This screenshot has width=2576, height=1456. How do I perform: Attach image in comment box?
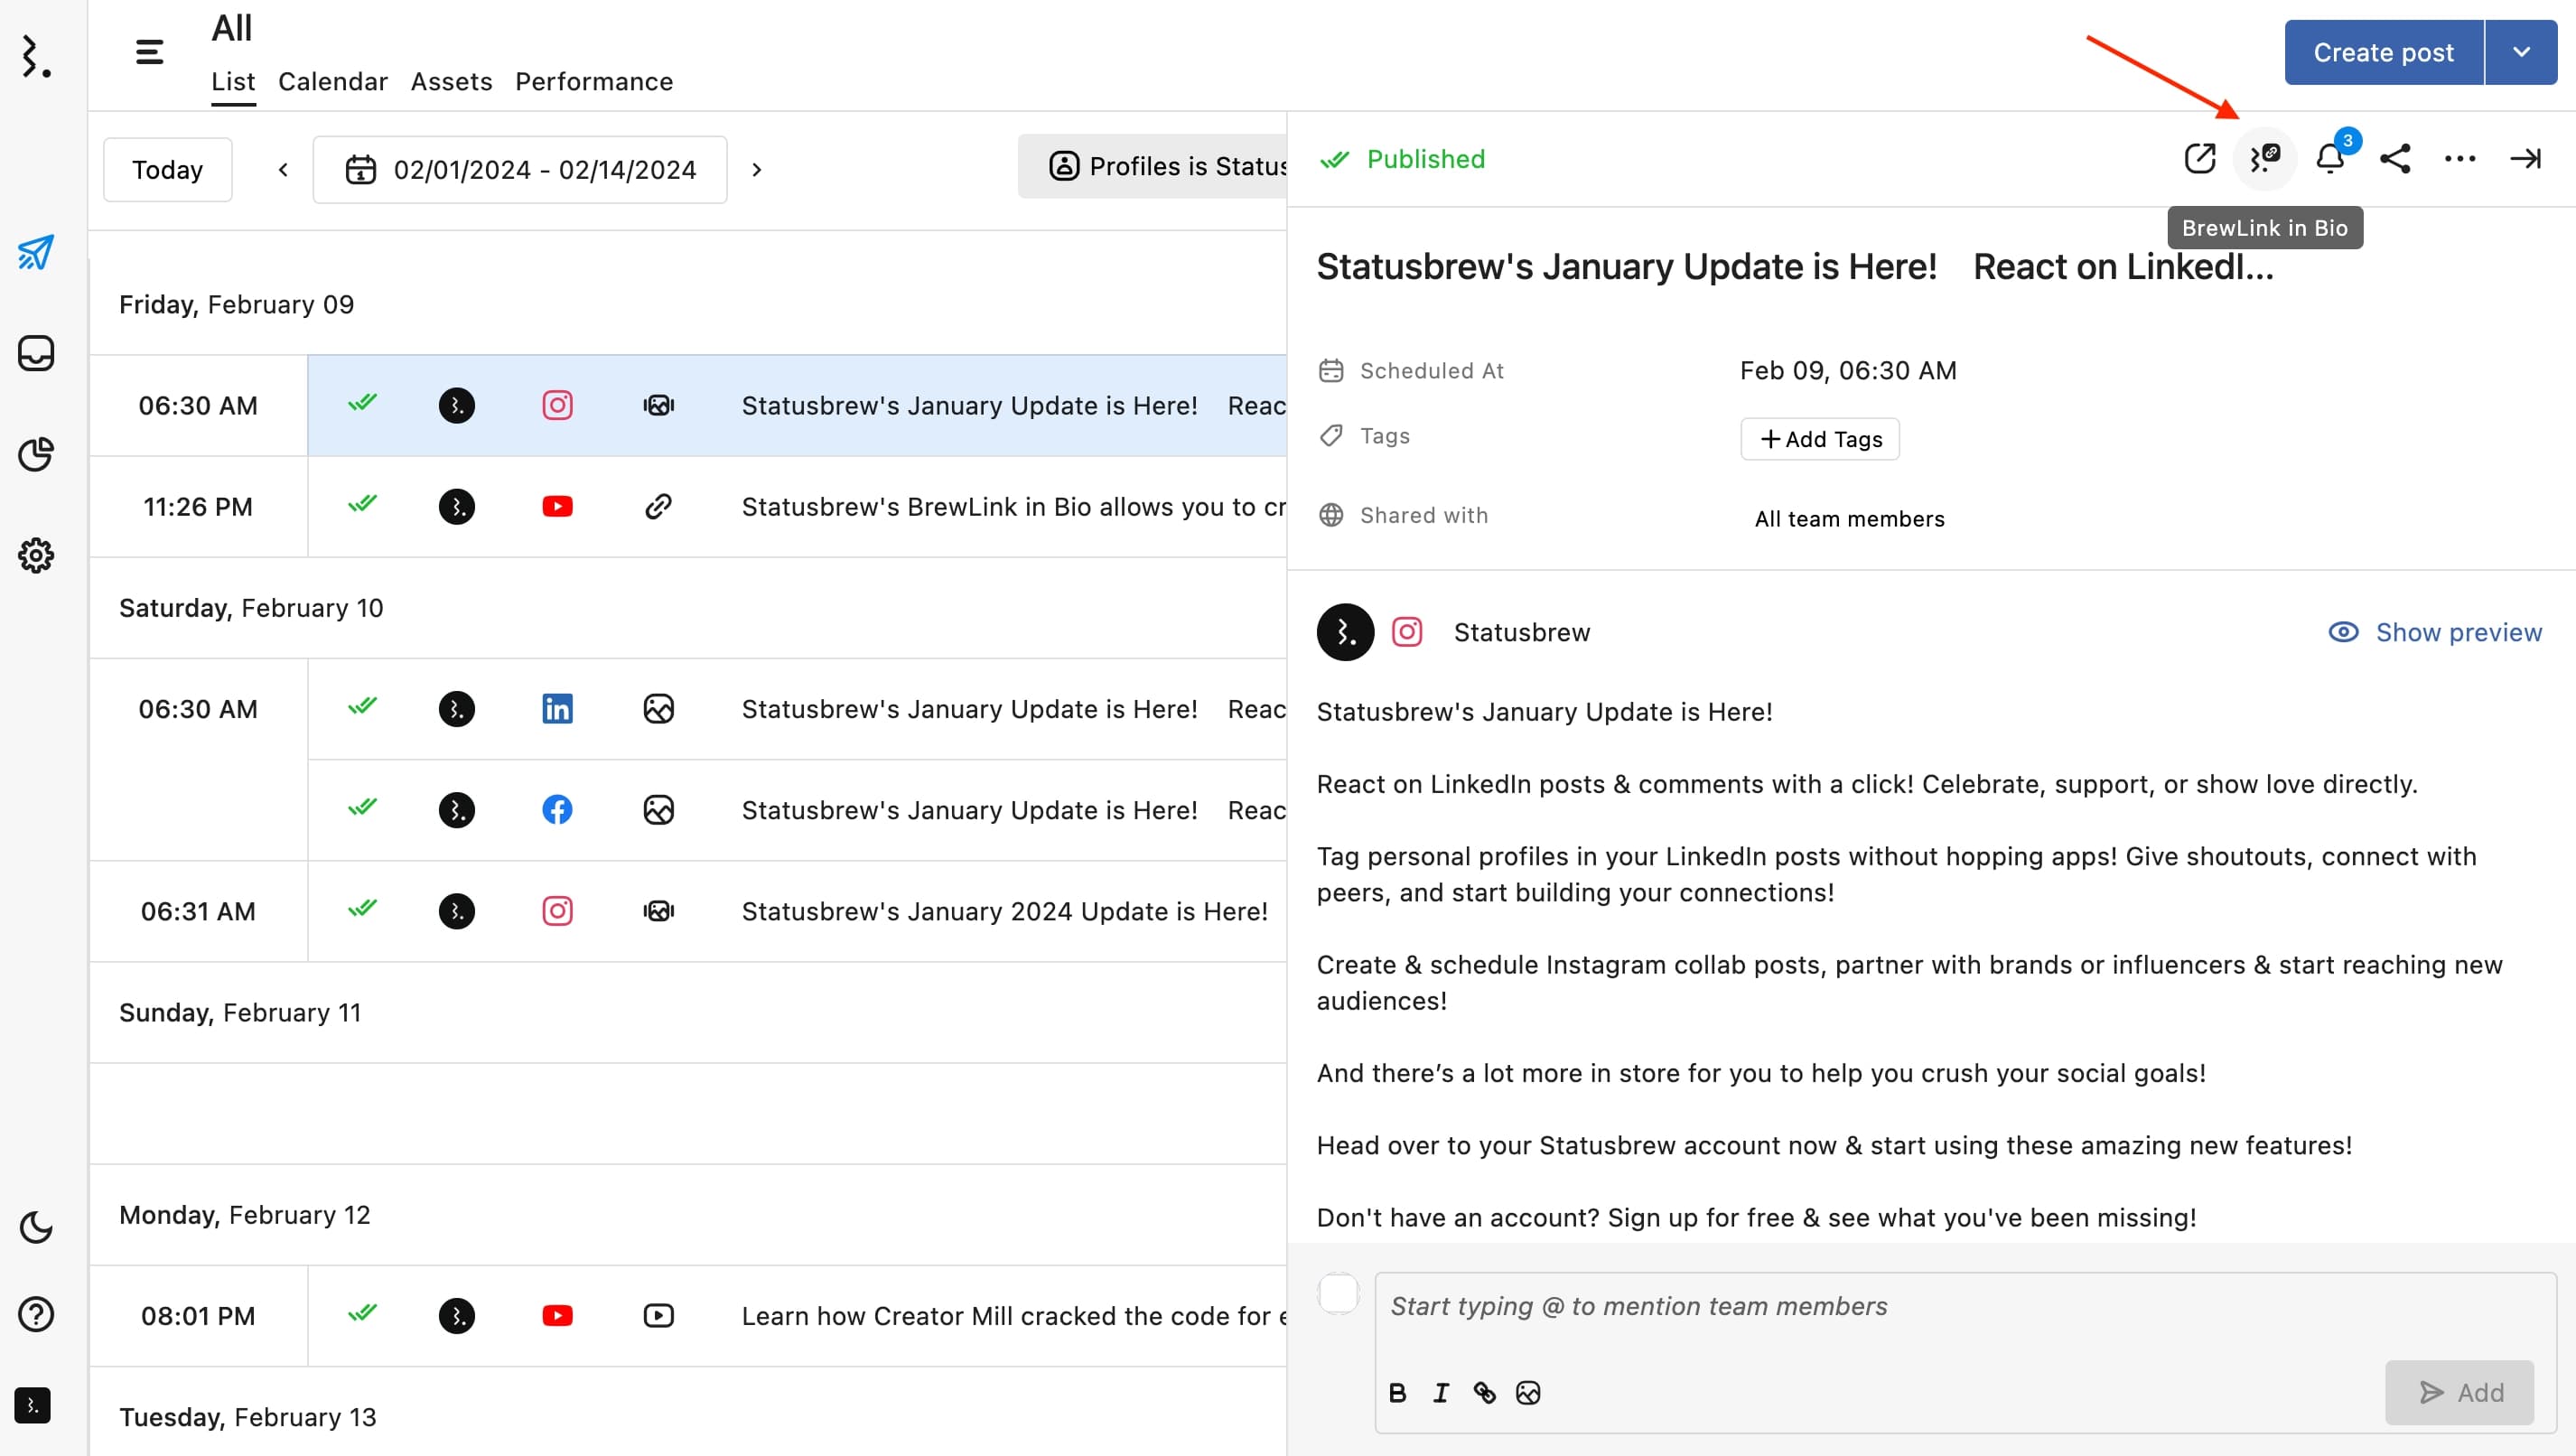[1528, 1393]
